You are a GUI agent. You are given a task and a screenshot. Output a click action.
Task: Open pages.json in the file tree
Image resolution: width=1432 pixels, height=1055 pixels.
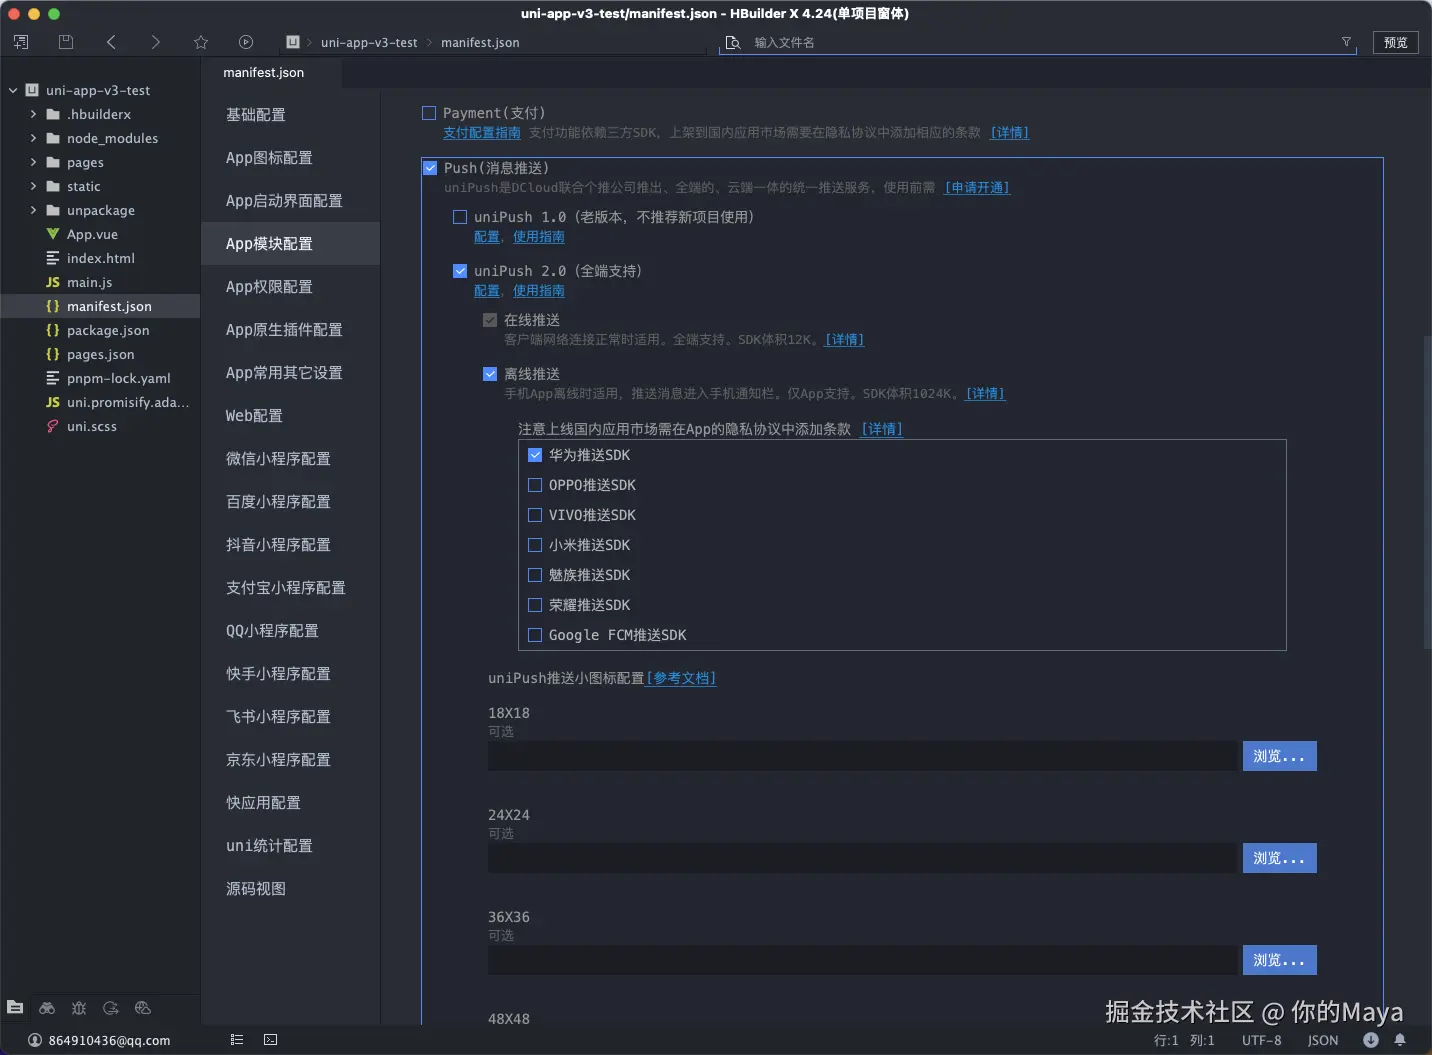pyautogui.click(x=100, y=354)
